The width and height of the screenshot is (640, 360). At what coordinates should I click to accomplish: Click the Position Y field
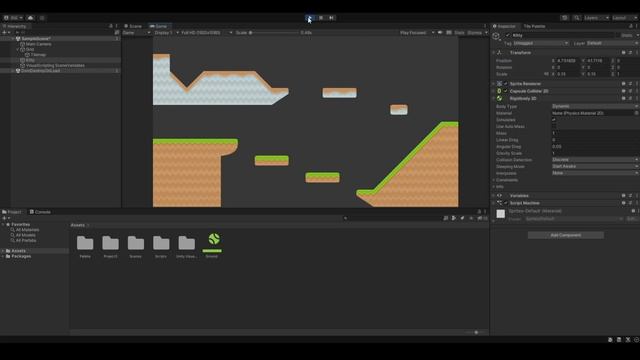click(598, 61)
